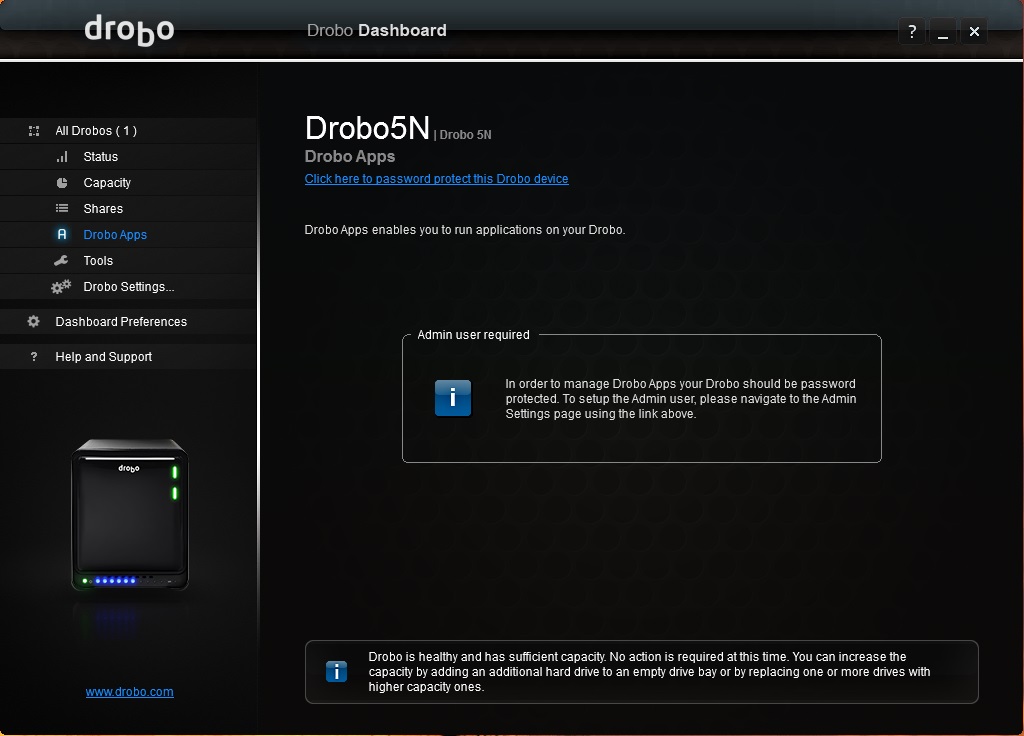
Task: Click the Drobo 5N device image
Action: pos(130,515)
